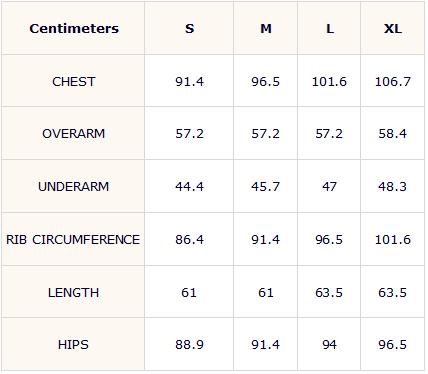The width and height of the screenshot is (428, 374).
Task: Click the UNDERARM row label
Action: click(74, 186)
